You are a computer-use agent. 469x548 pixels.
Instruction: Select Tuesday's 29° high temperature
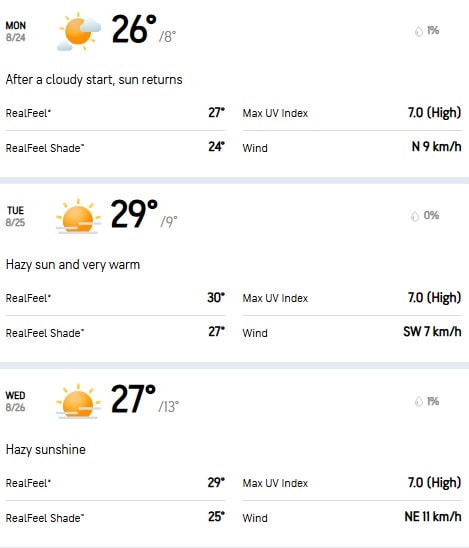[134, 214]
